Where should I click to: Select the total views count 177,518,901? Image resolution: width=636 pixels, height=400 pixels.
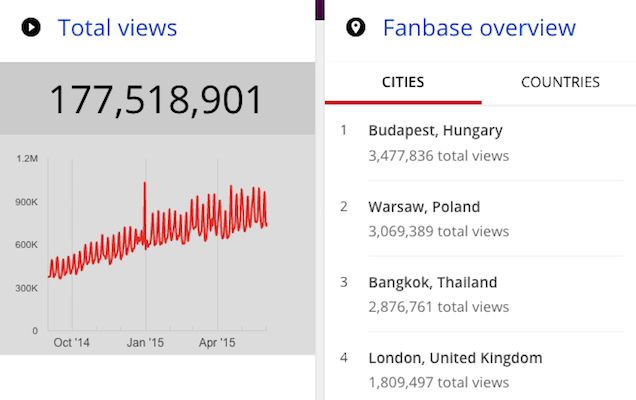(x=157, y=99)
